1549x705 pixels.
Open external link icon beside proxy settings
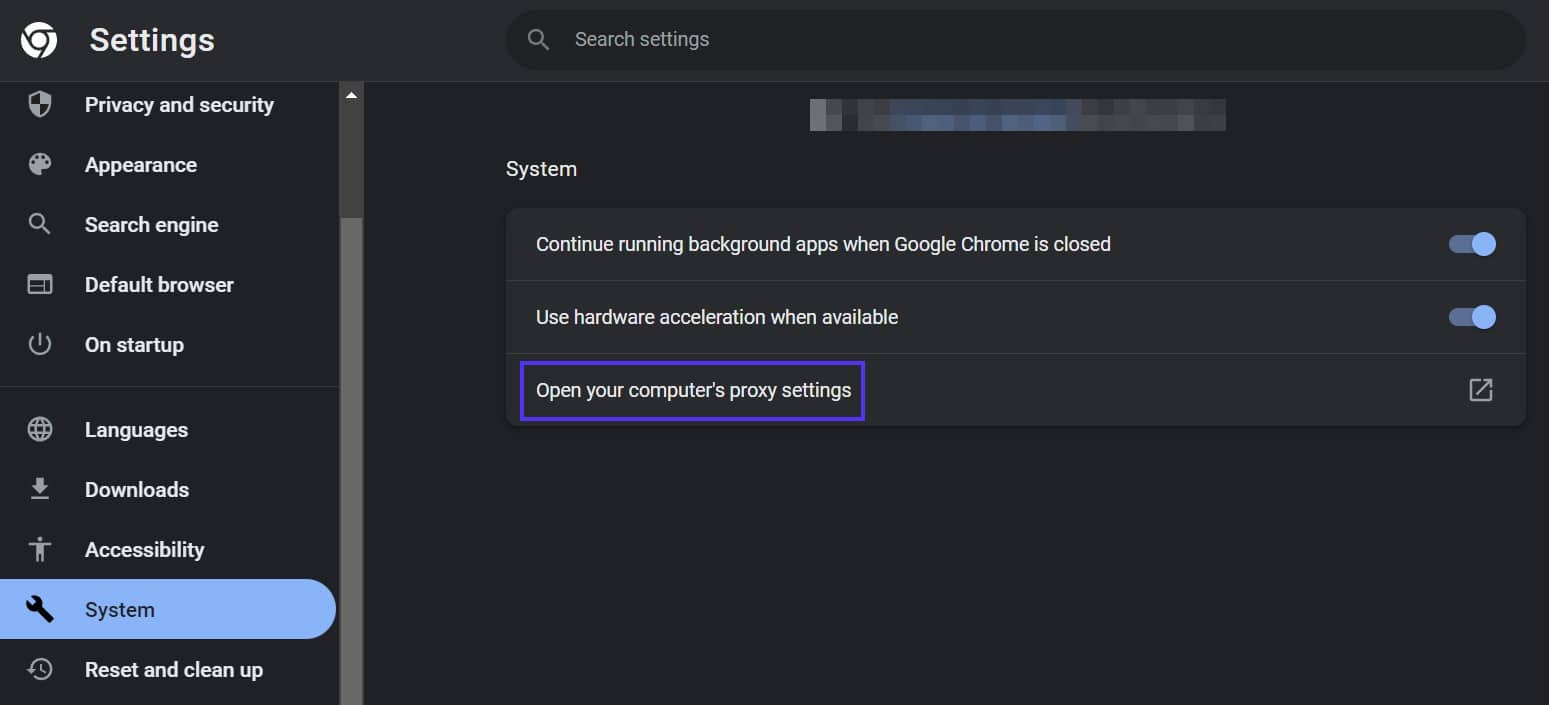1480,390
